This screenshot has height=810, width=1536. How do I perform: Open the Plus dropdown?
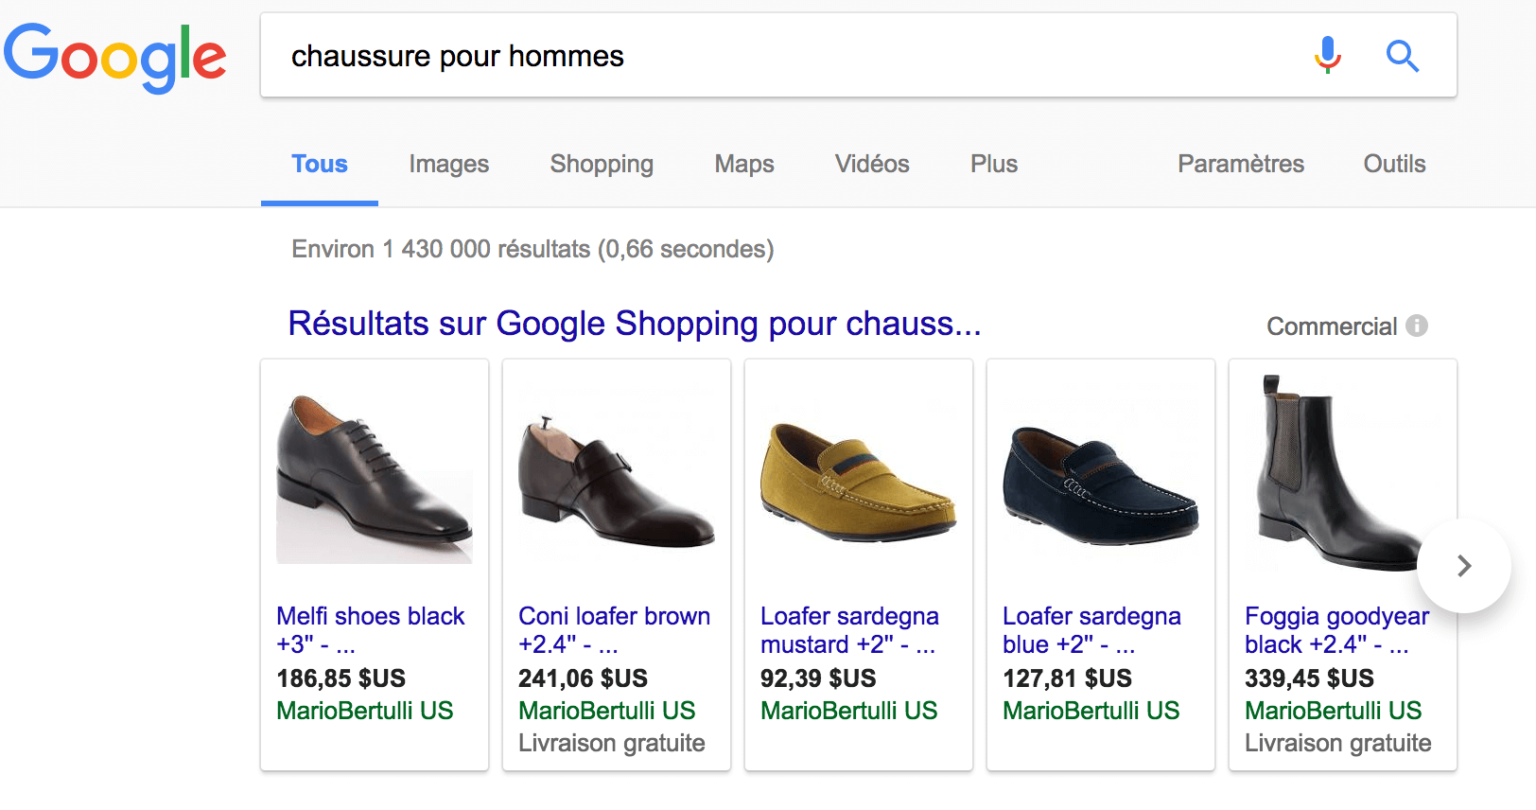click(x=993, y=164)
